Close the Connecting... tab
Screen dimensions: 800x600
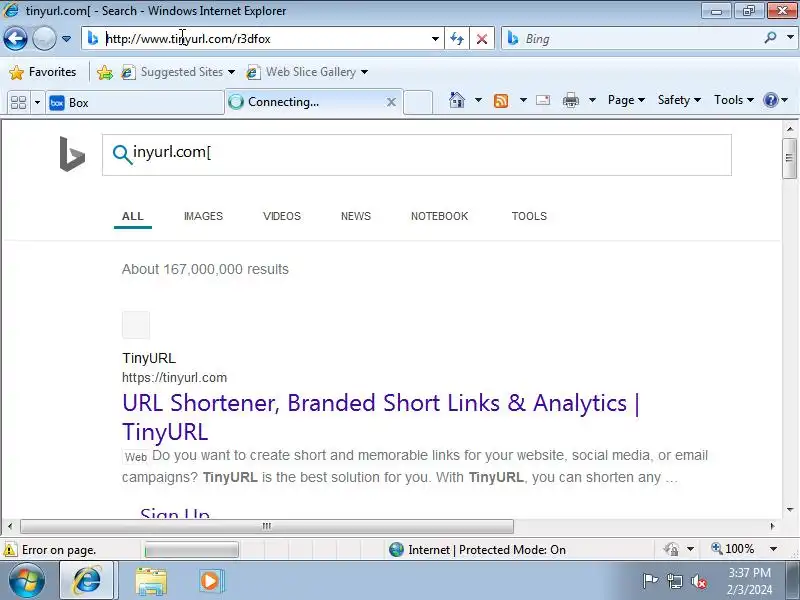[x=391, y=102]
